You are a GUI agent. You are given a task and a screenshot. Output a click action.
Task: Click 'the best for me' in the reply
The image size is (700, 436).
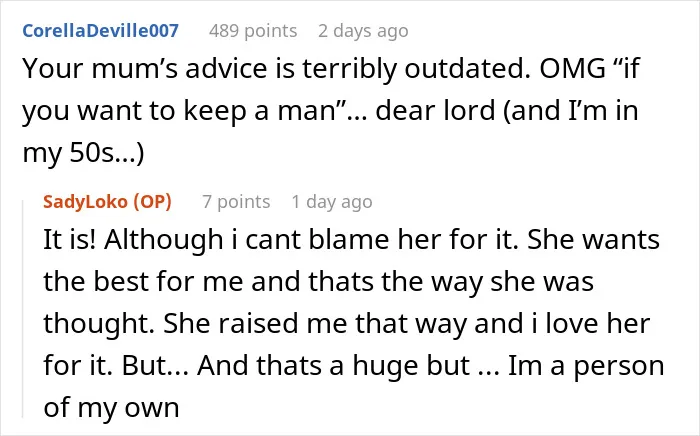click(143, 282)
